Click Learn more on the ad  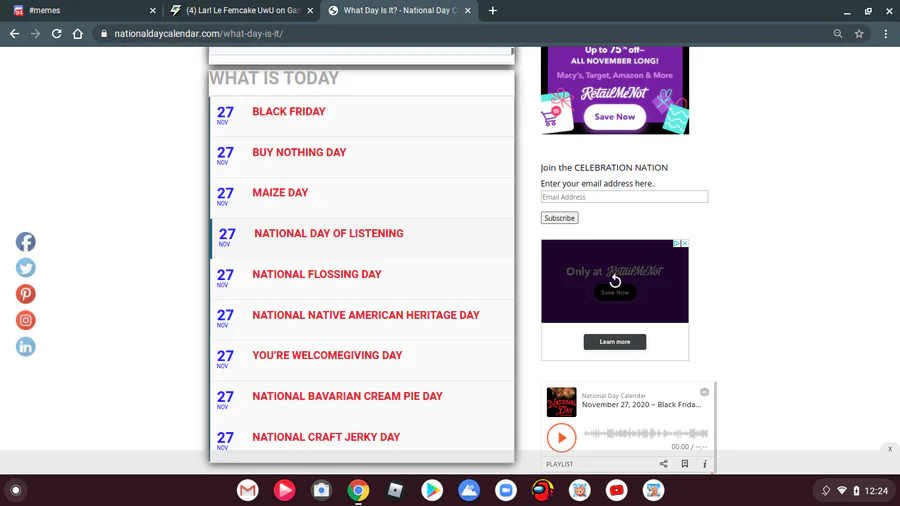point(615,342)
